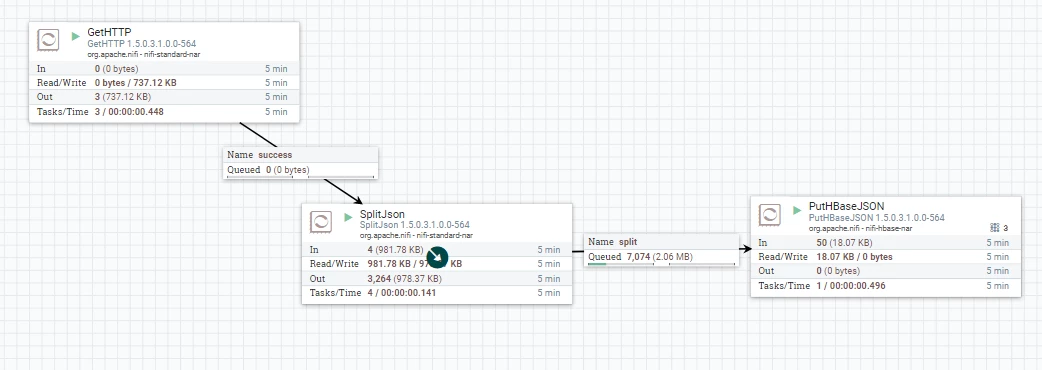The width and height of the screenshot is (1042, 370).
Task: Click GetHTTP's Read/Write value '0 bytes / 737.12 KB'
Action: [136, 82]
